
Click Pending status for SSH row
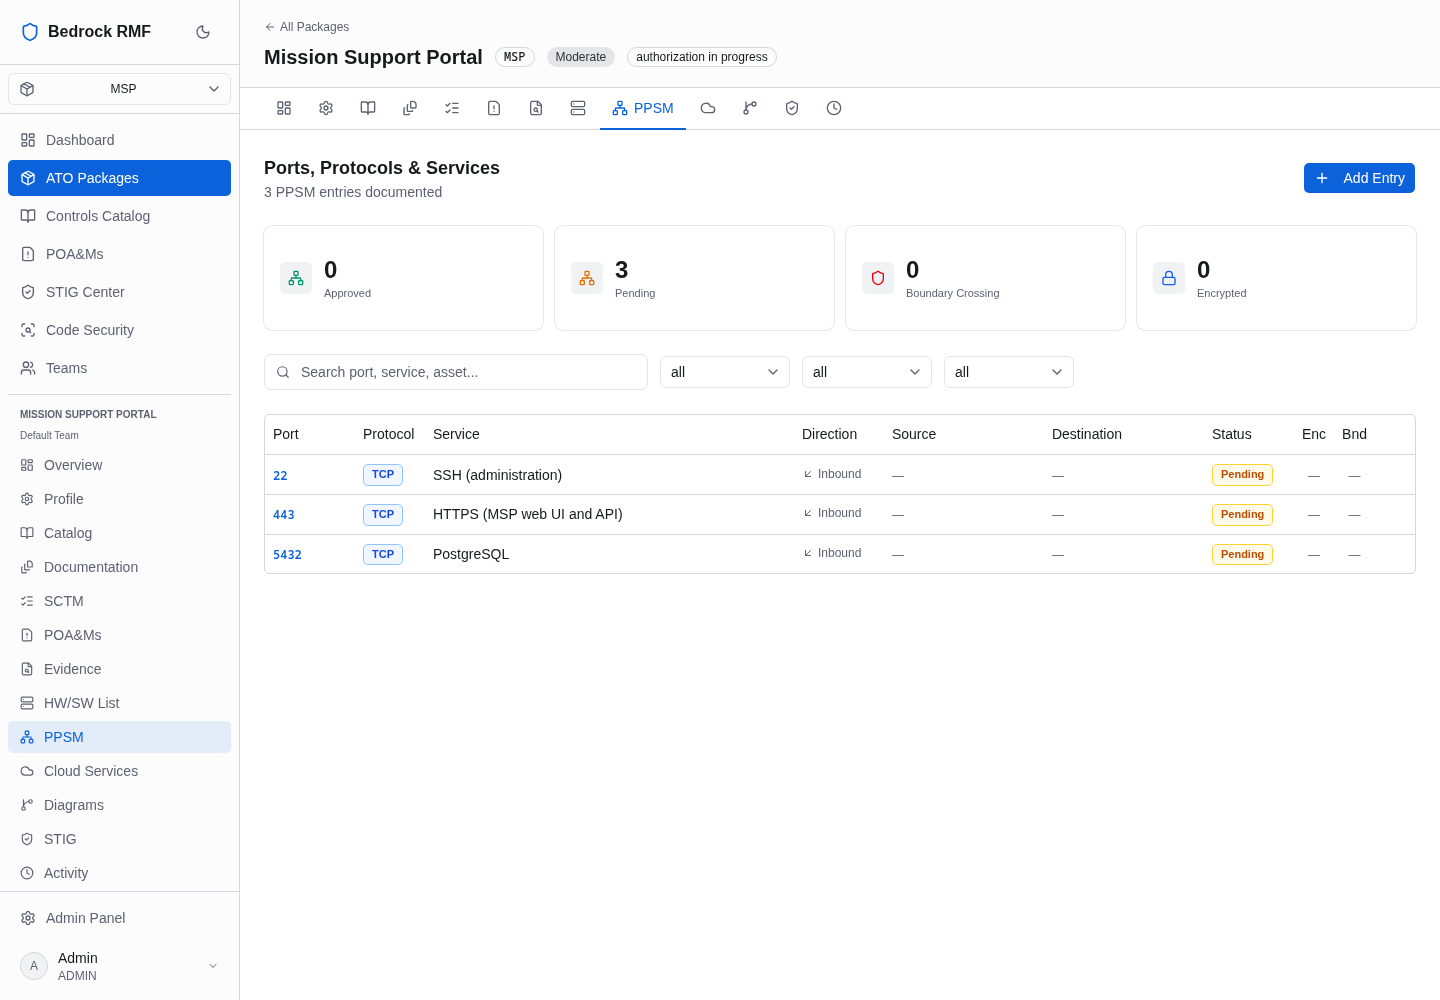[1242, 475]
